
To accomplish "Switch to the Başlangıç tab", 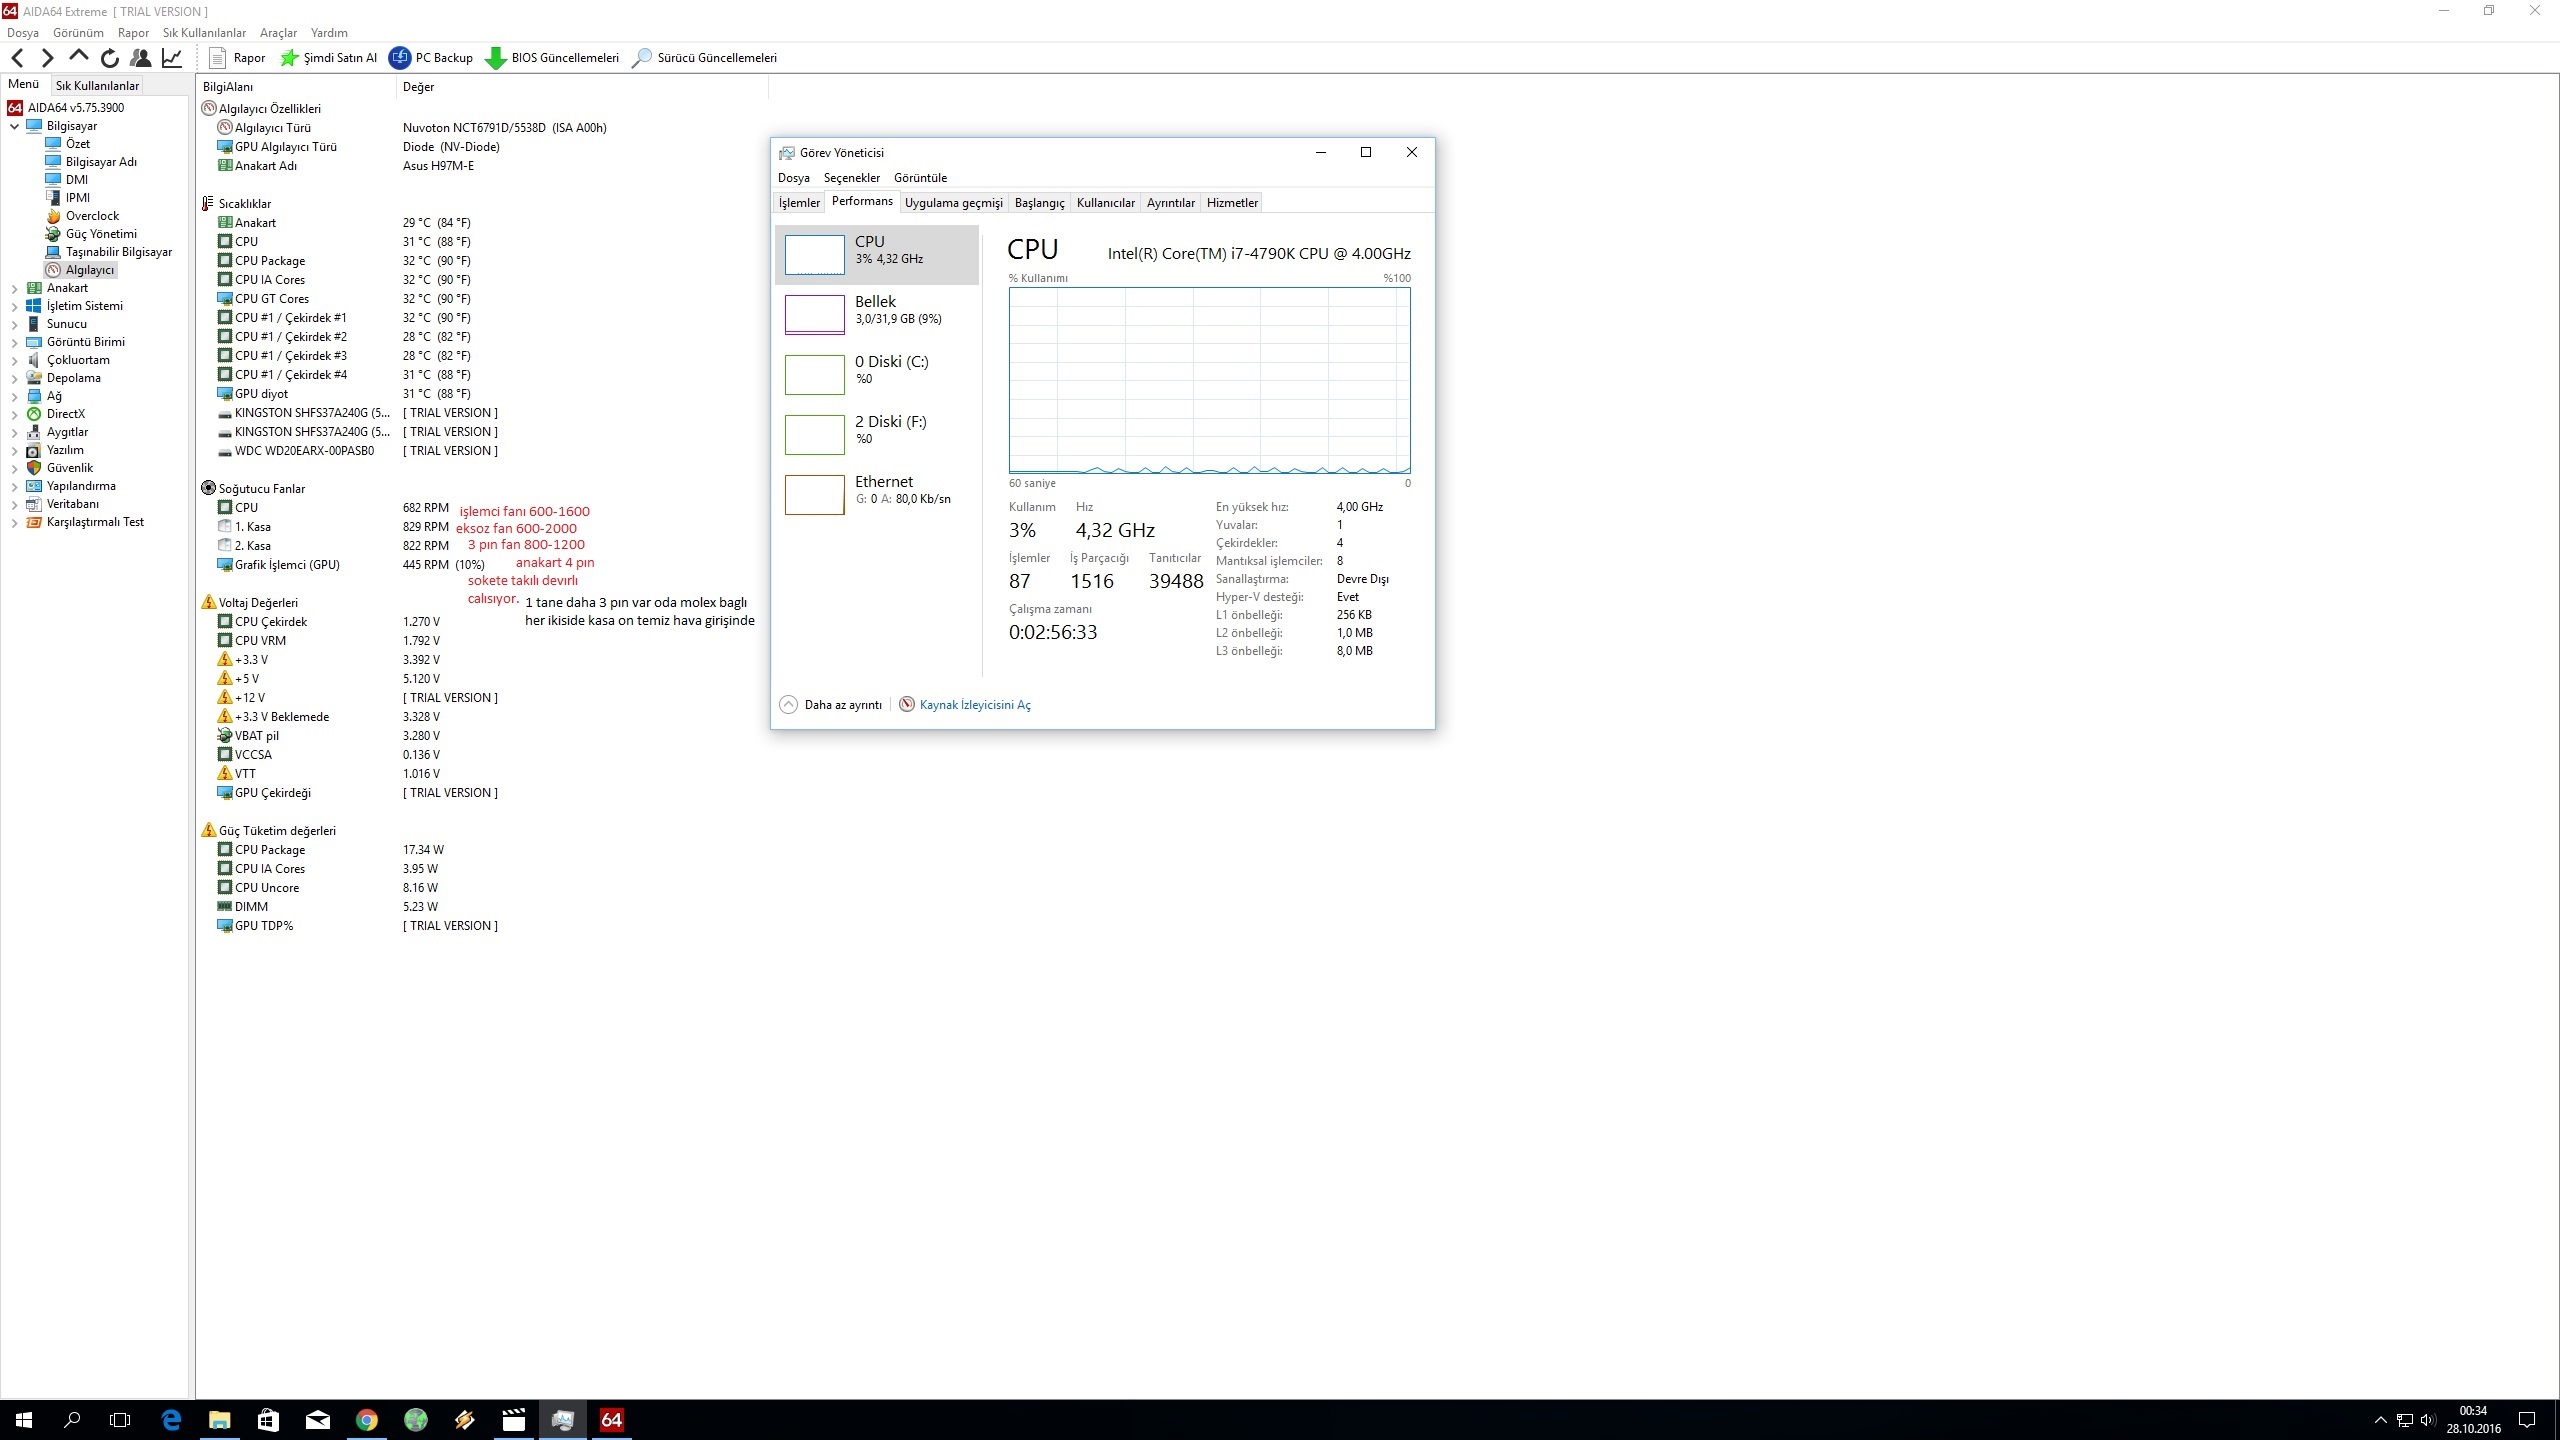I will coord(1039,203).
